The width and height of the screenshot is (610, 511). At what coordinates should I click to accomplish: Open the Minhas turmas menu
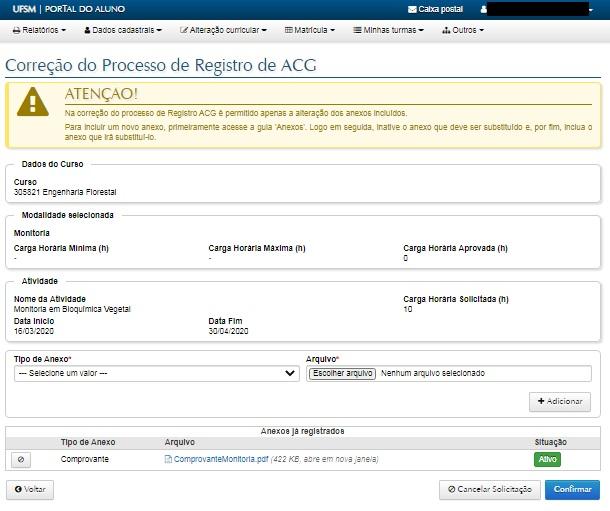tap(388, 30)
